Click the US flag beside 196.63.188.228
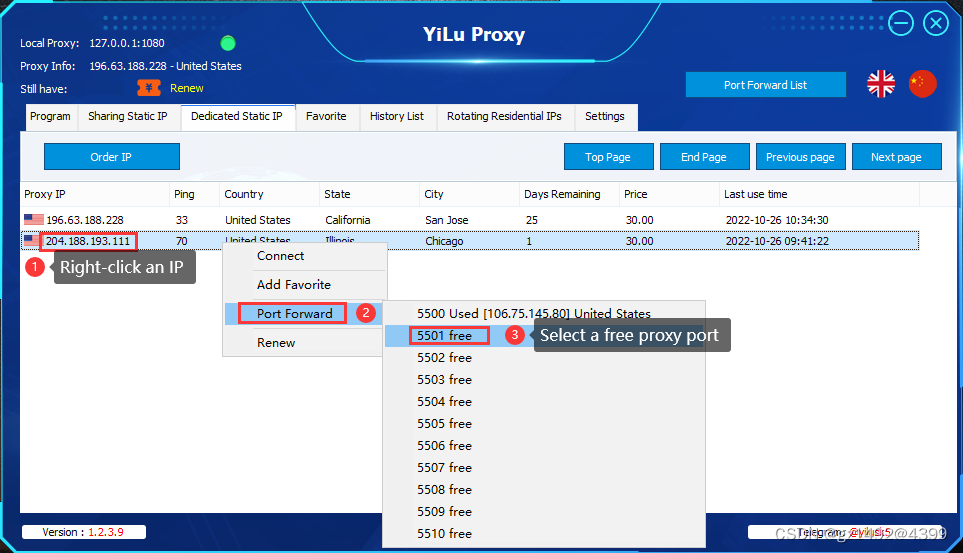The image size is (963, 553). (x=34, y=219)
